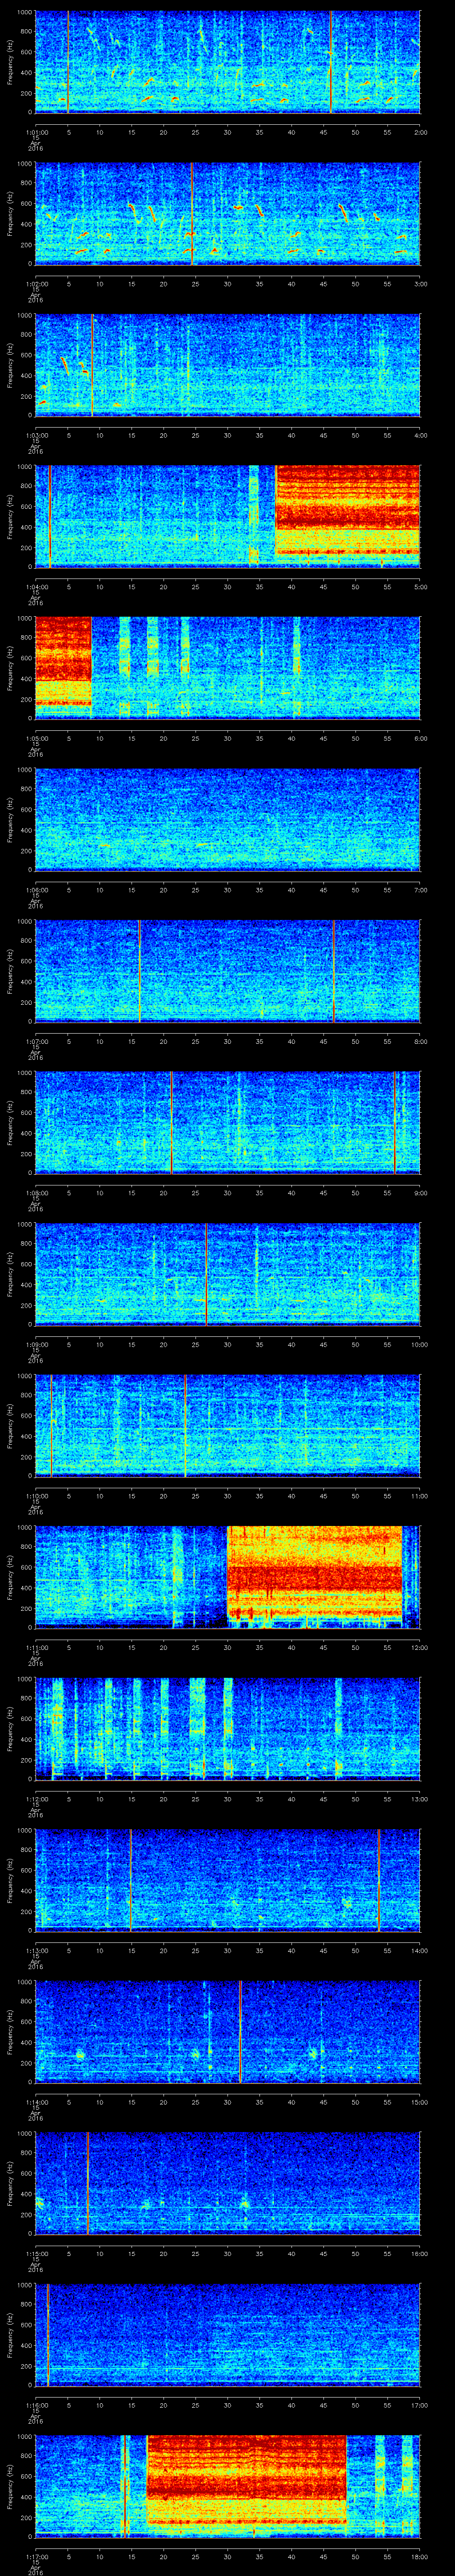The height and width of the screenshot is (2576, 455).
Task: Choose the spectrogram panel starting at 1:13:00
Action: click(227, 1880)
